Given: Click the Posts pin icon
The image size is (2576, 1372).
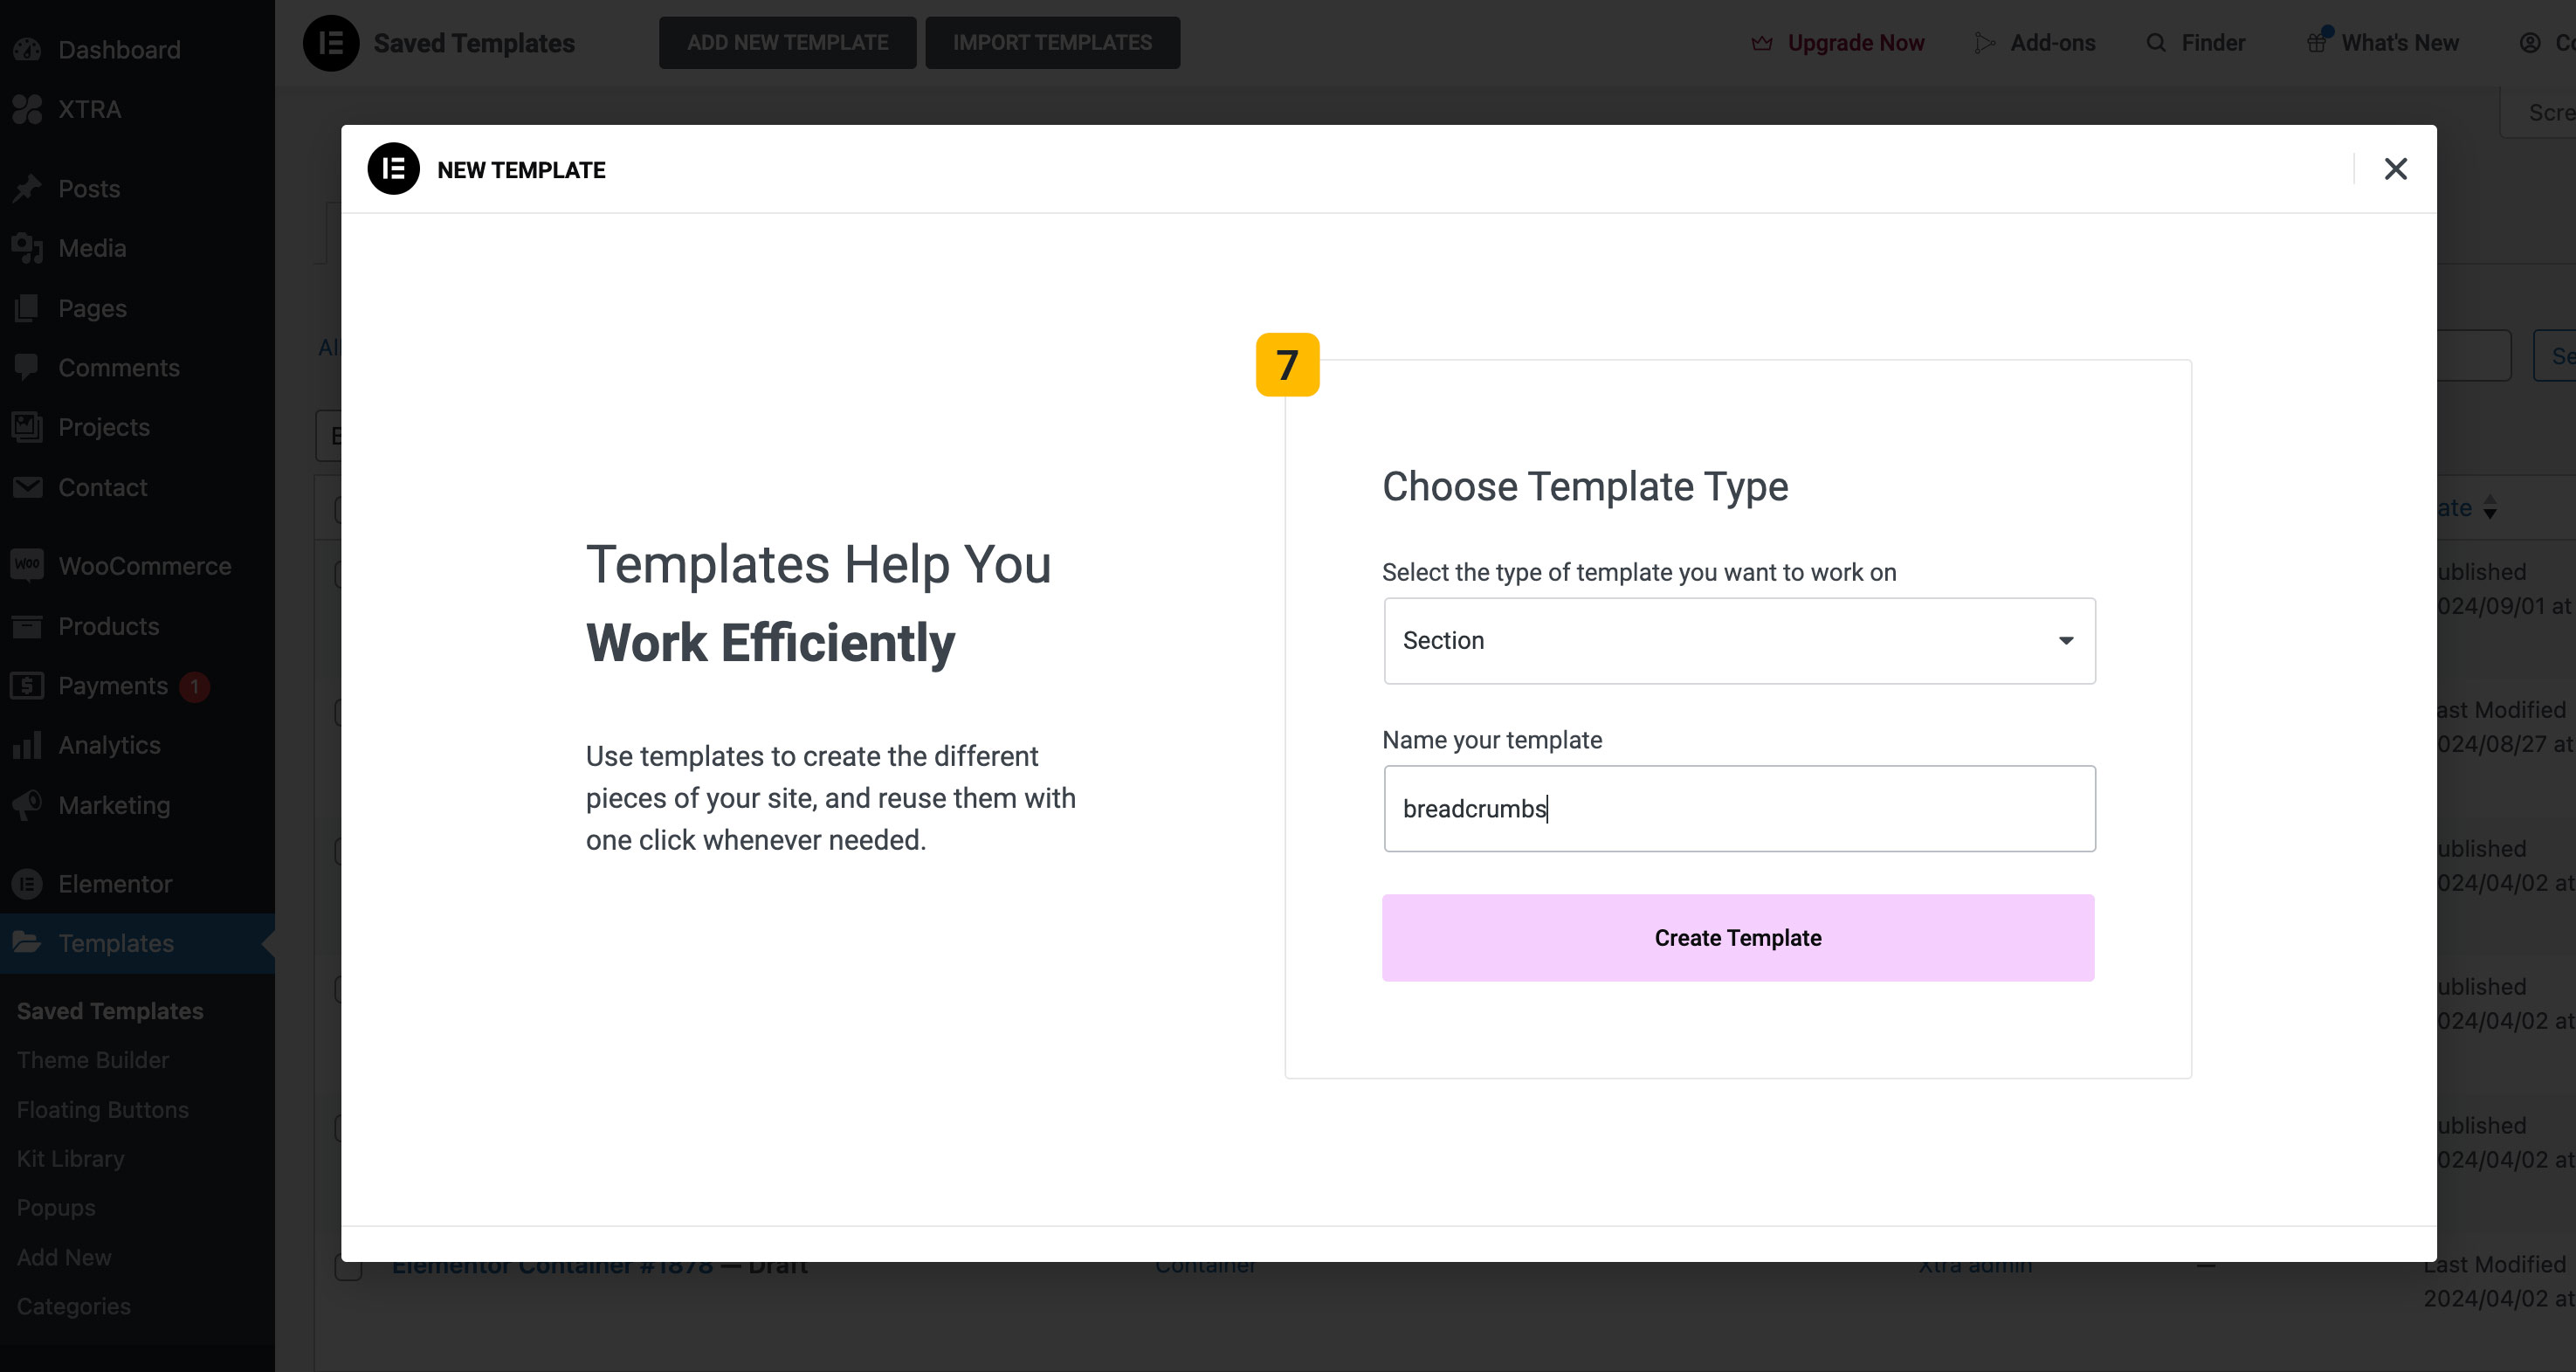Looking at the screenshot, I should [x=27, y=188].
